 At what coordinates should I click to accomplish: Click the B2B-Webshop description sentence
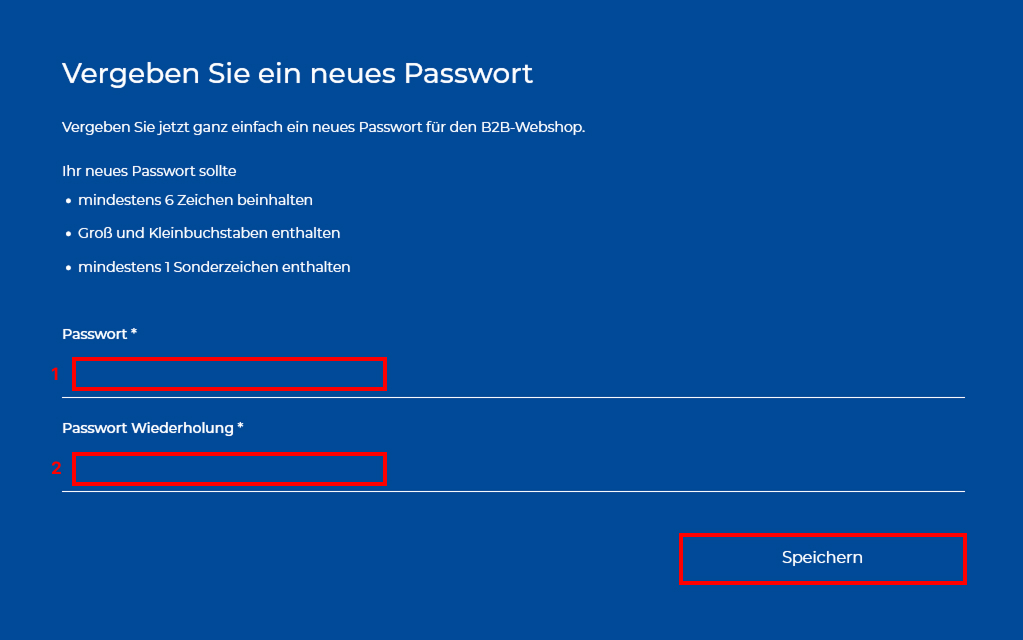coord(323,127)
